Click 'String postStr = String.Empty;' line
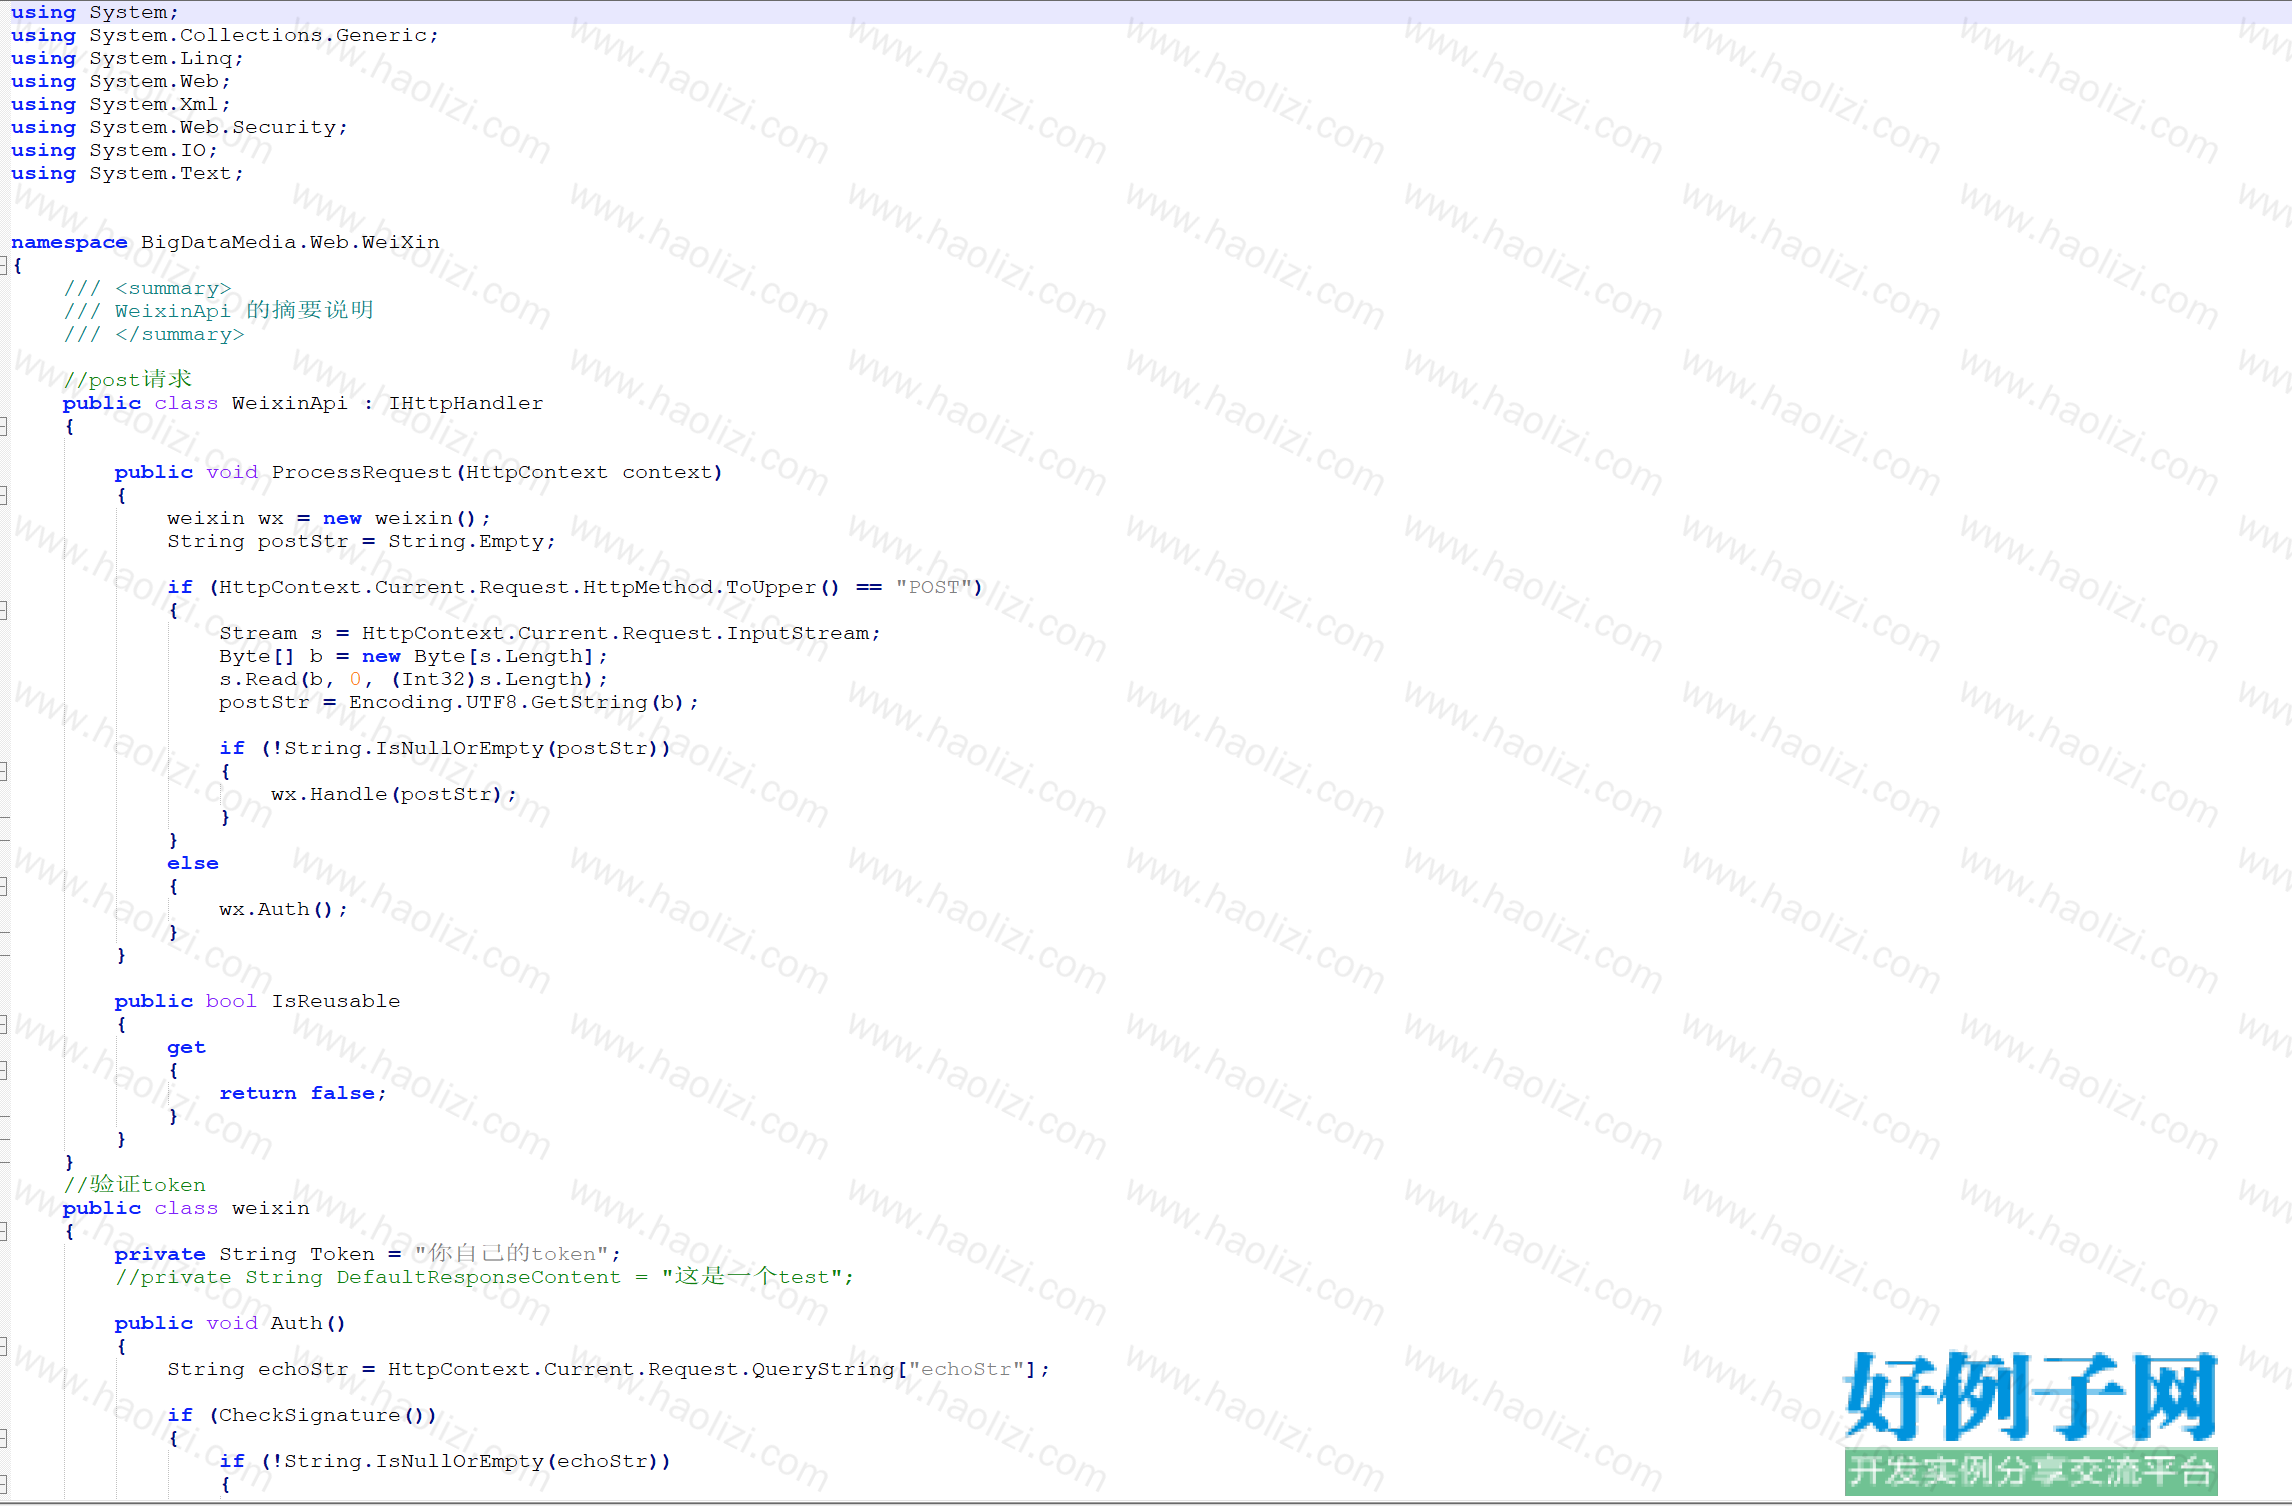The height and width of the screenshot is (1506, 2292). pos(361,541)
